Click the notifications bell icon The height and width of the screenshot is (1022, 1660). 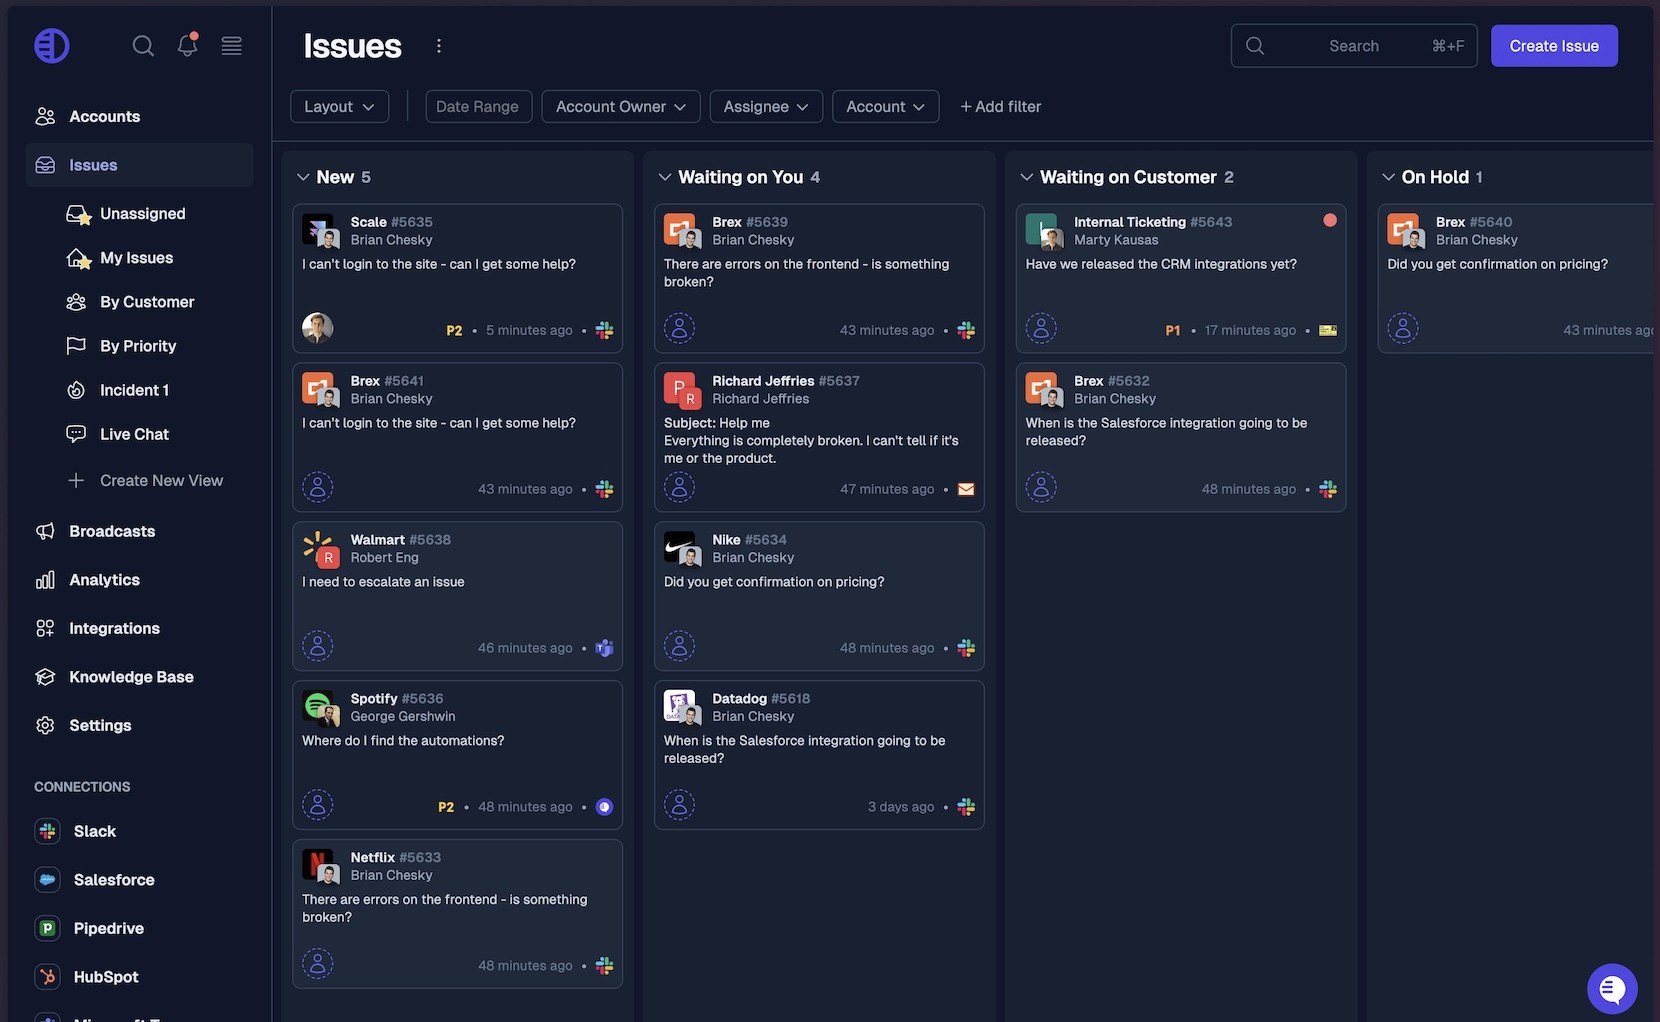[x=187, y=45]
